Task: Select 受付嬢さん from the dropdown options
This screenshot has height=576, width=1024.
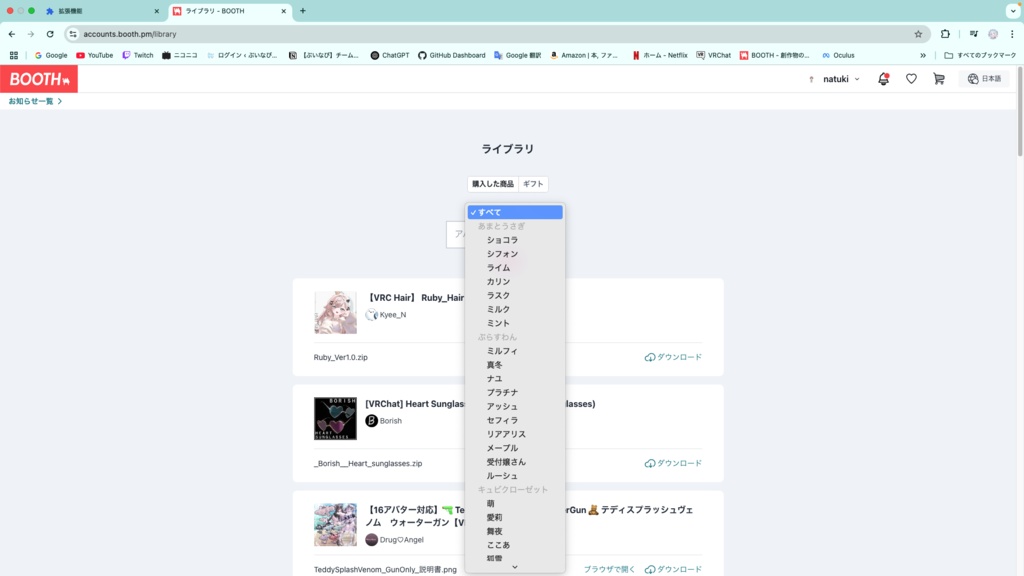Action: pos(509,461)
